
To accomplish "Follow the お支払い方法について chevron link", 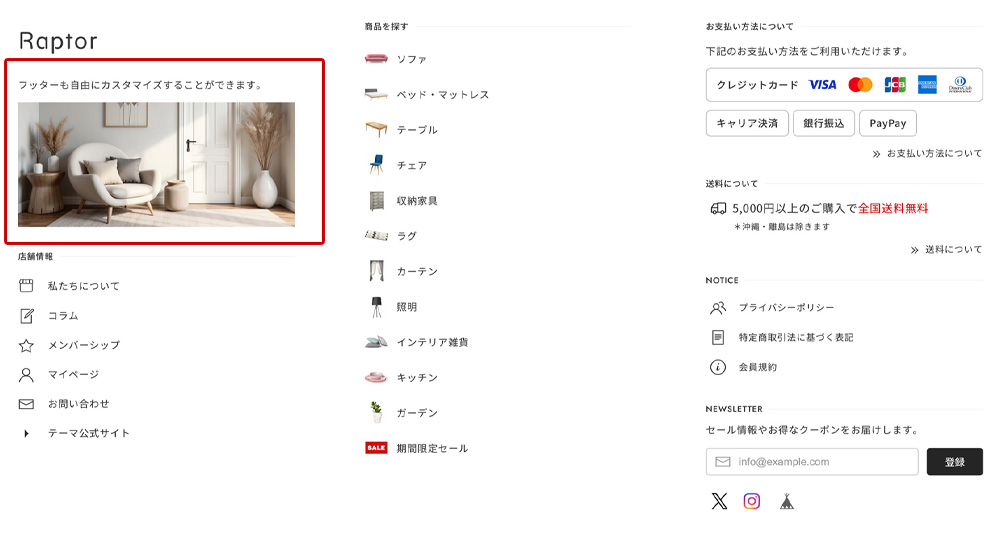I will (927, 154).
